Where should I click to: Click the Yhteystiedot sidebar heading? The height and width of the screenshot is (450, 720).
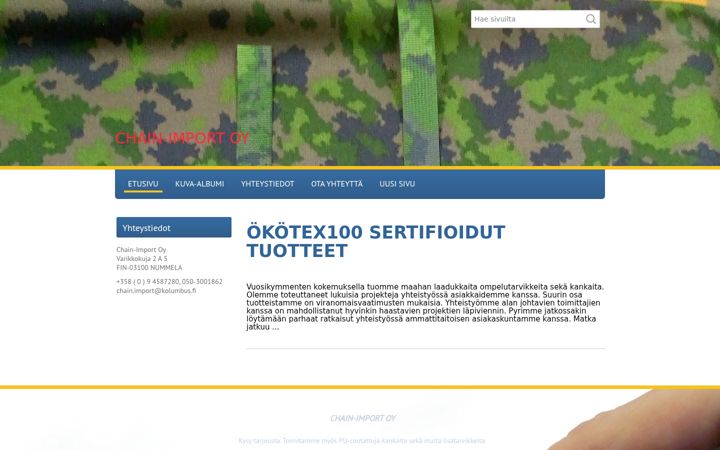[x=174, y=227]
